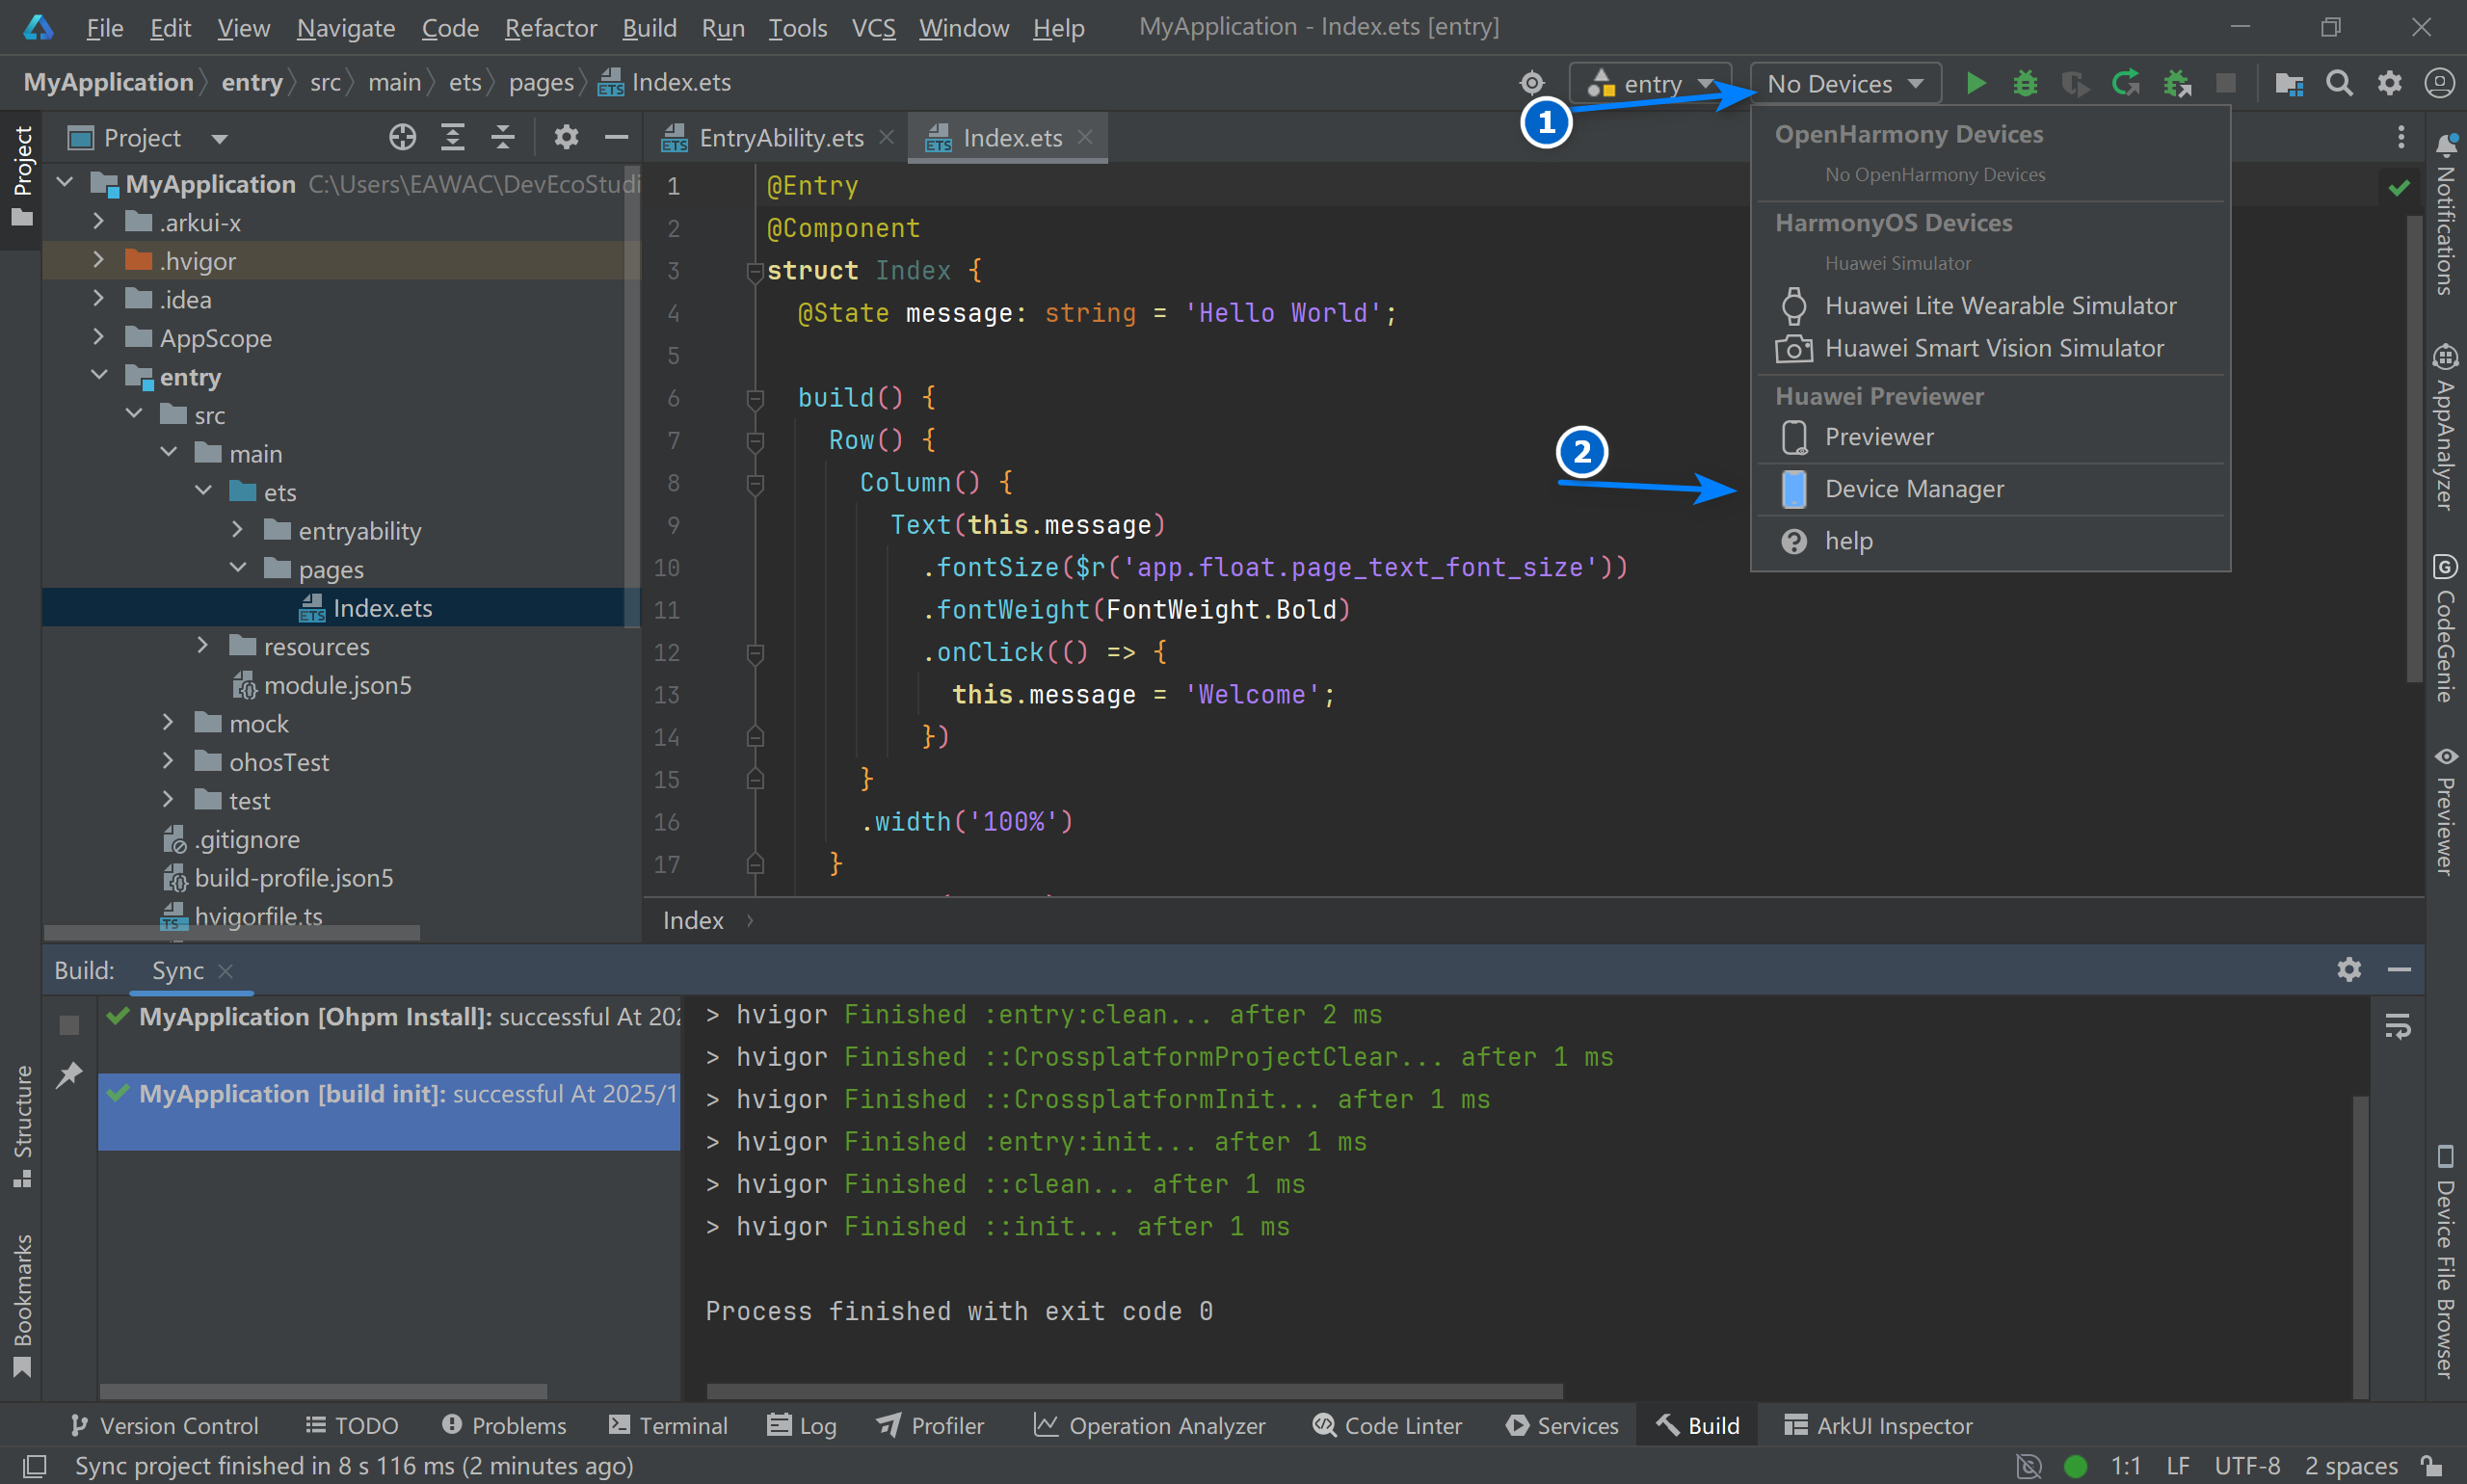
Task: Toggle pin tab in Build panel
Action: (x=69, y=1075)
